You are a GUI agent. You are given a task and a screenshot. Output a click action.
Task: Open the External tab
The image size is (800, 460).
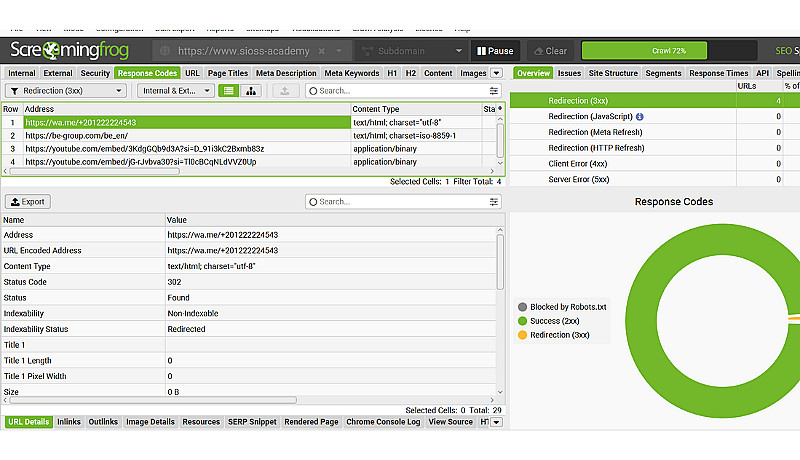58,73
